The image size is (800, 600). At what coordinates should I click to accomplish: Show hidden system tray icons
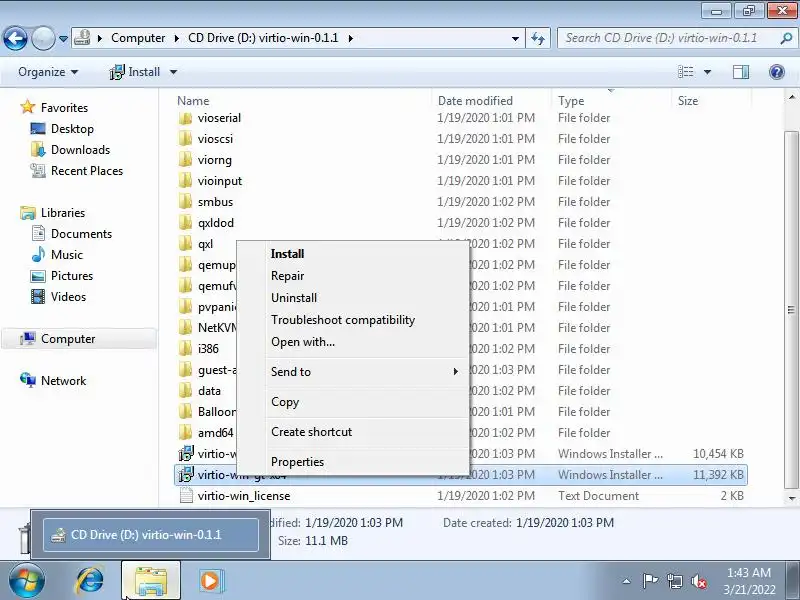pos(626,581)
